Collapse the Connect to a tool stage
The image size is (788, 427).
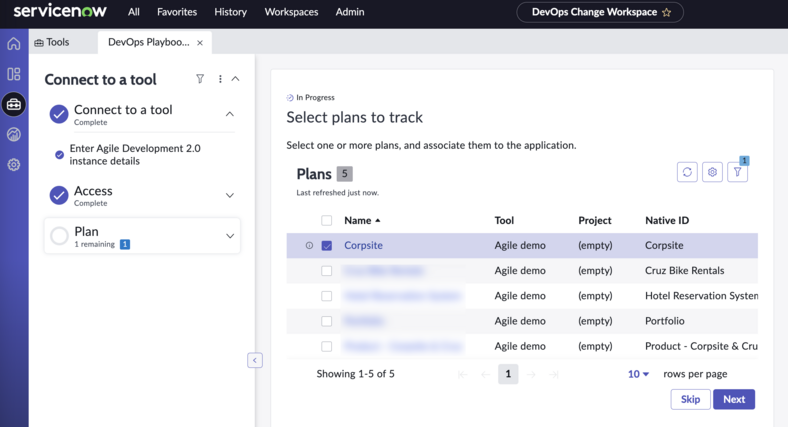click(x=230, y=114)
